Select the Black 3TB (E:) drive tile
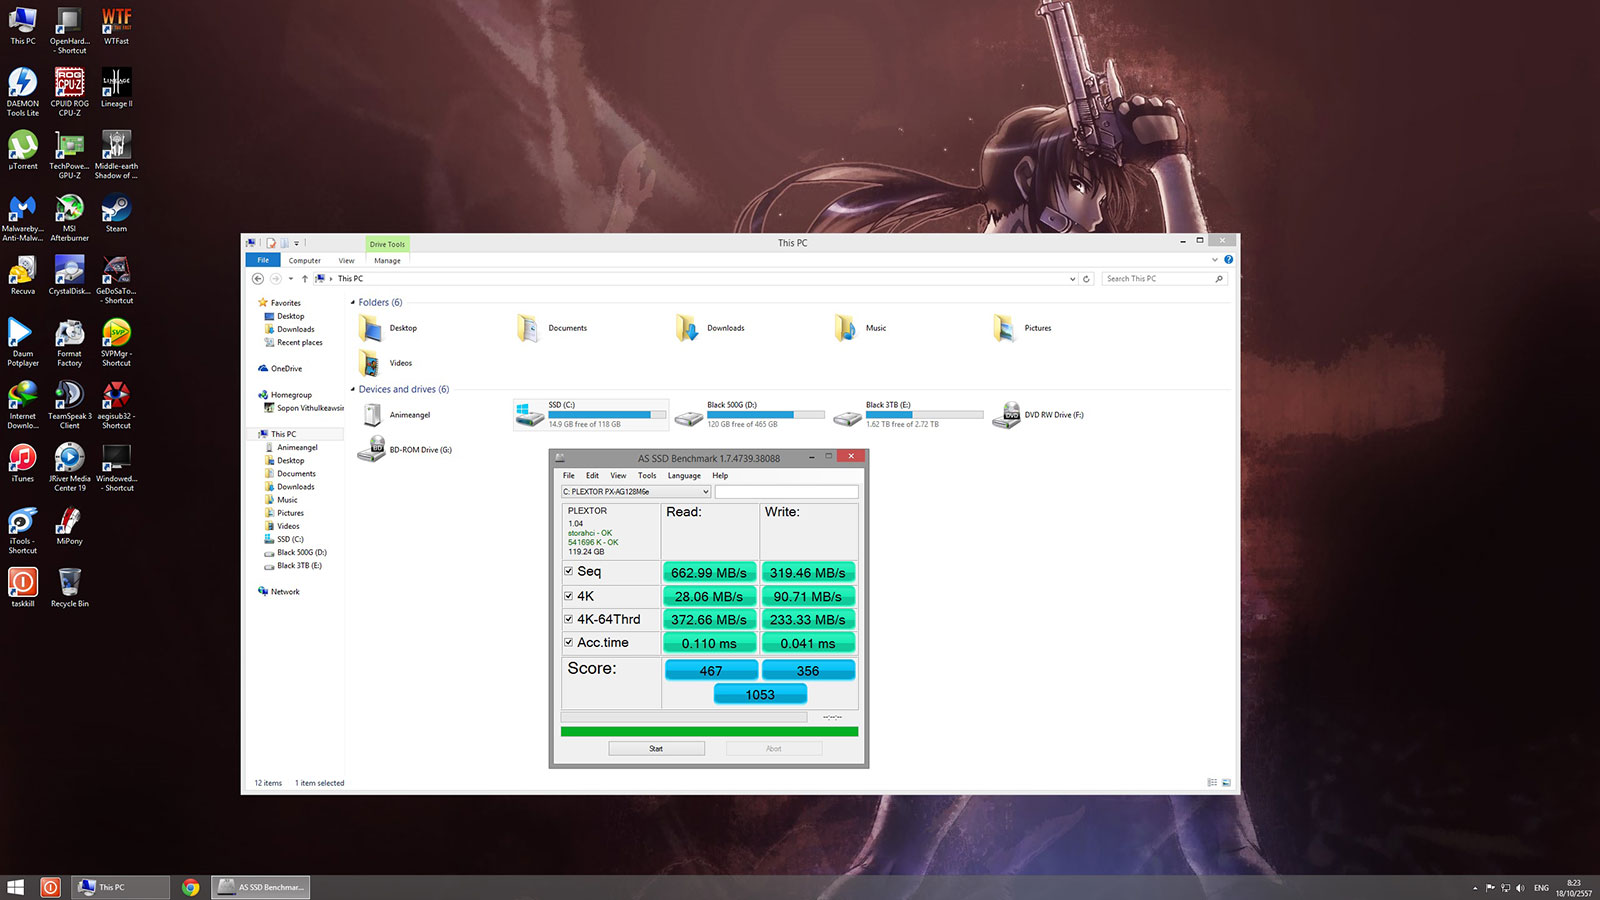1600x900 pixels. [x=909, y=414]
